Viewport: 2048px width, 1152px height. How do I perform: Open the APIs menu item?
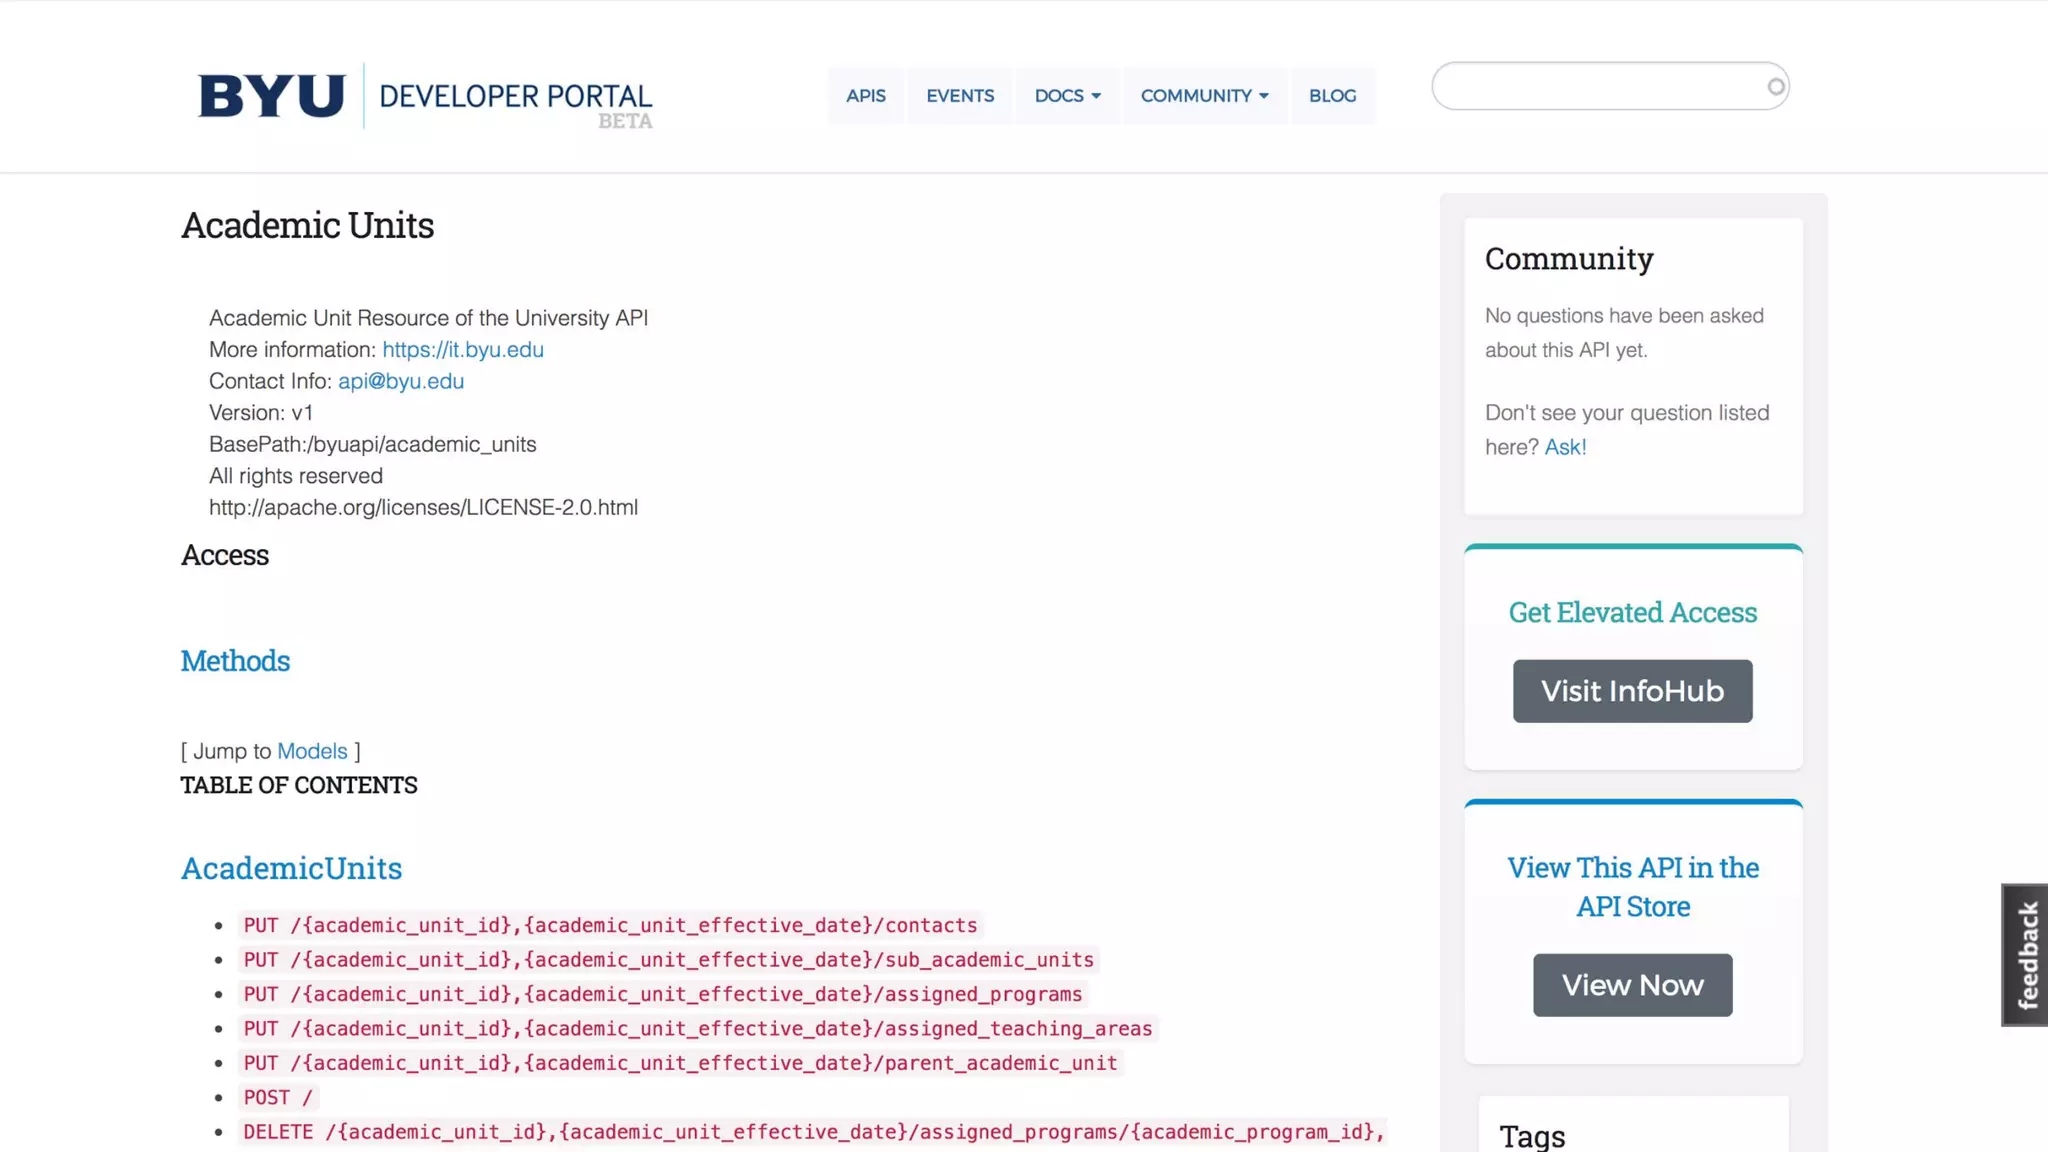[865, 96]
